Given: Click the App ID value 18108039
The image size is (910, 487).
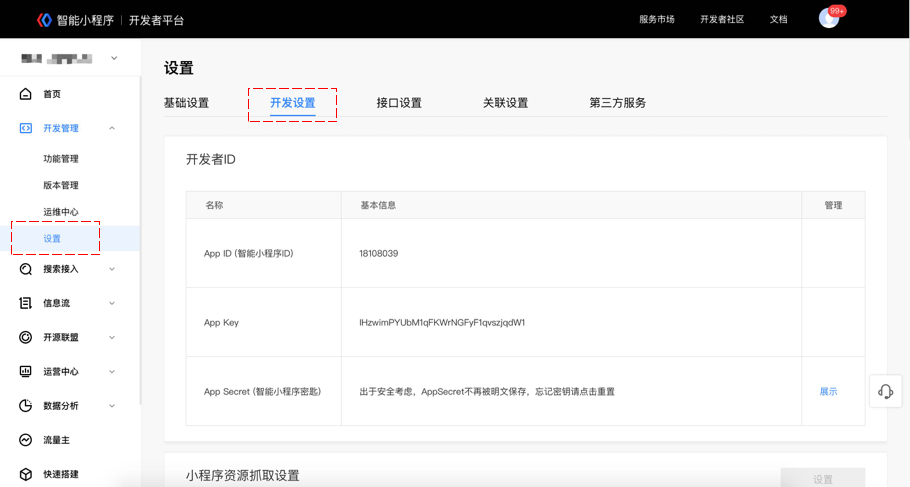Looking at the screenshot, I should [x=378, y=253].
